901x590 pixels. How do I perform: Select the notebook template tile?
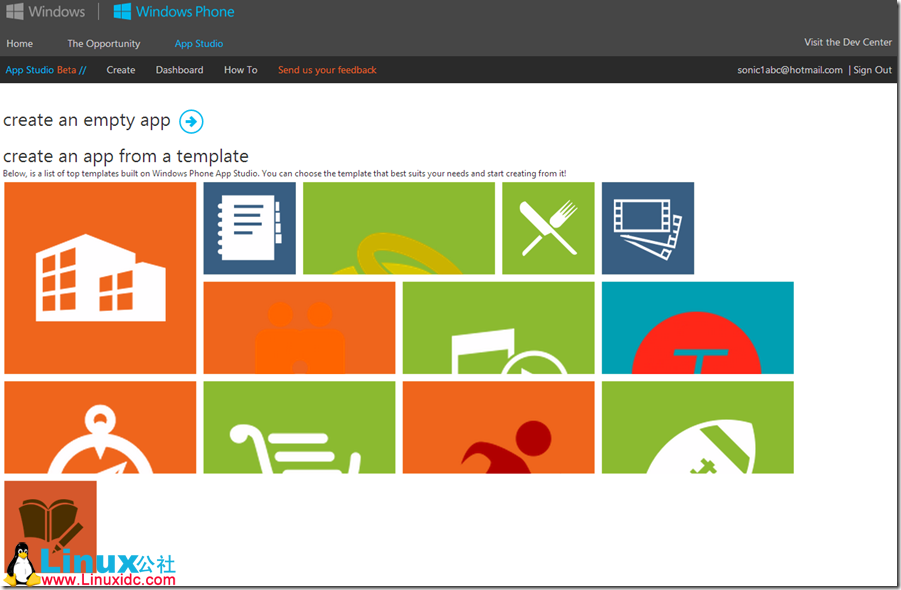249,228
